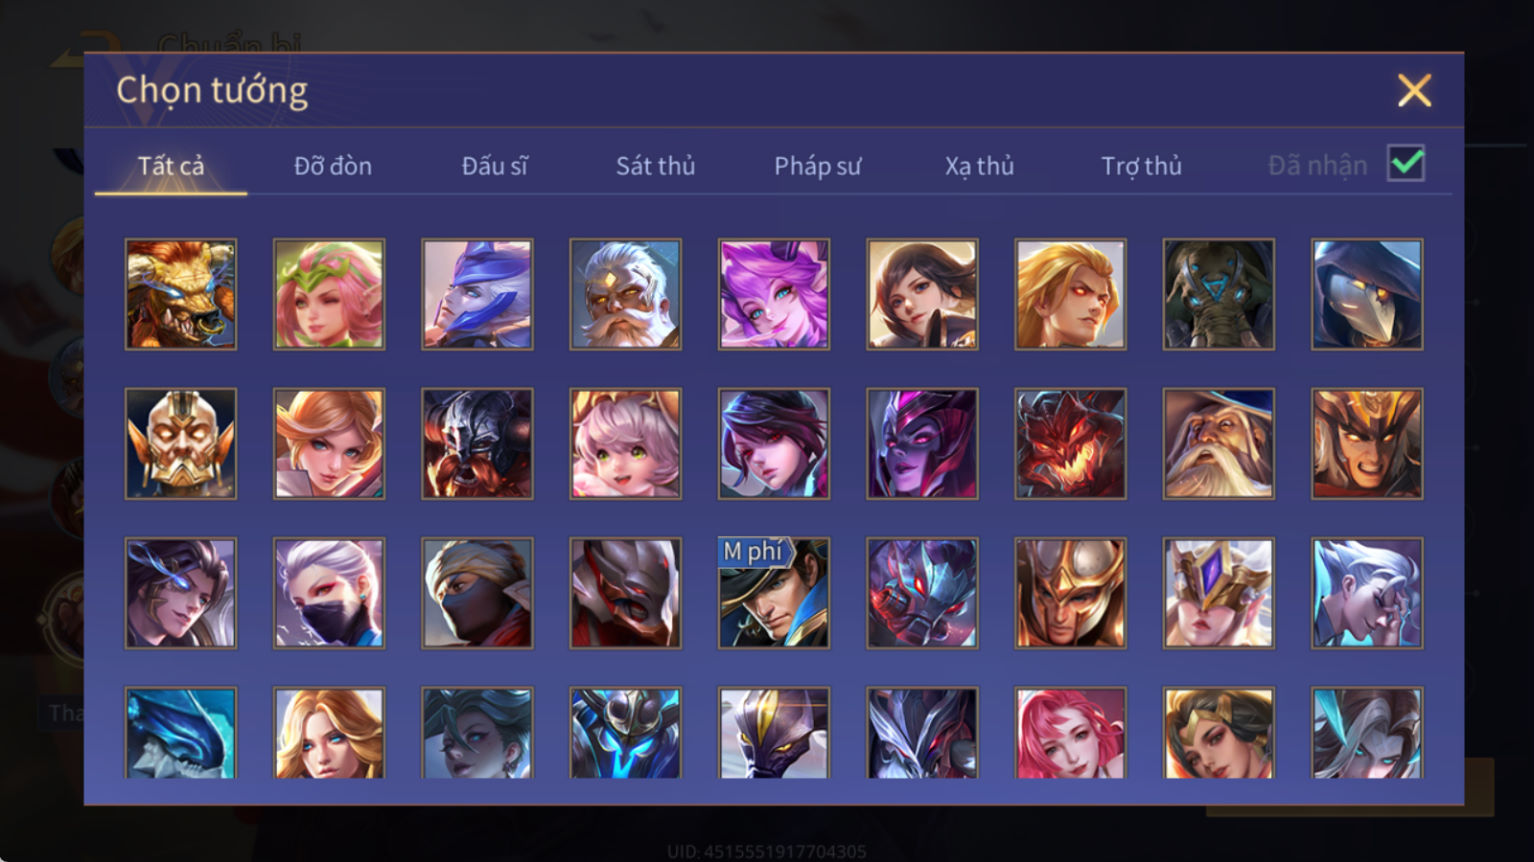This screenshot has height=862, width=1534.
Task: Toggle the Đã nhận checkbox
Action: tap(1406, 163)
